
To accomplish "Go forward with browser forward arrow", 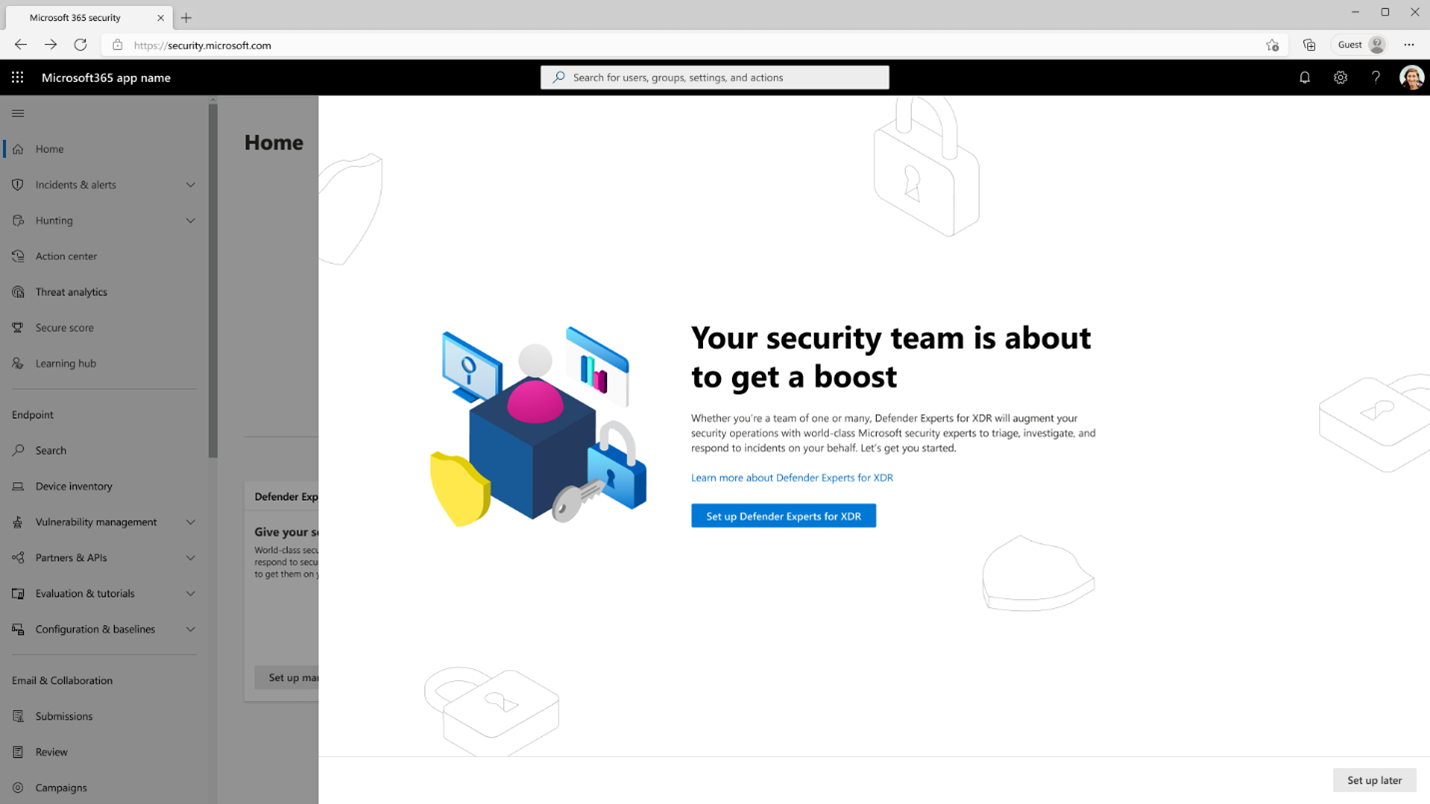I will coord(50,45).
